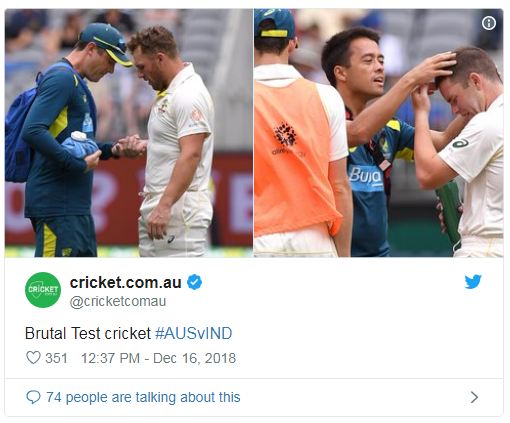Click the speech bubble reply icon

pos(33,397)
